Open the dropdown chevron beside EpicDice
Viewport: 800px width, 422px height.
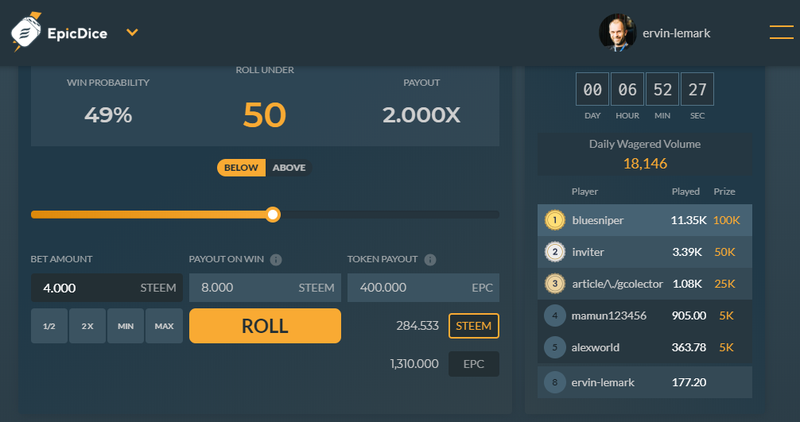coord(132,33)
